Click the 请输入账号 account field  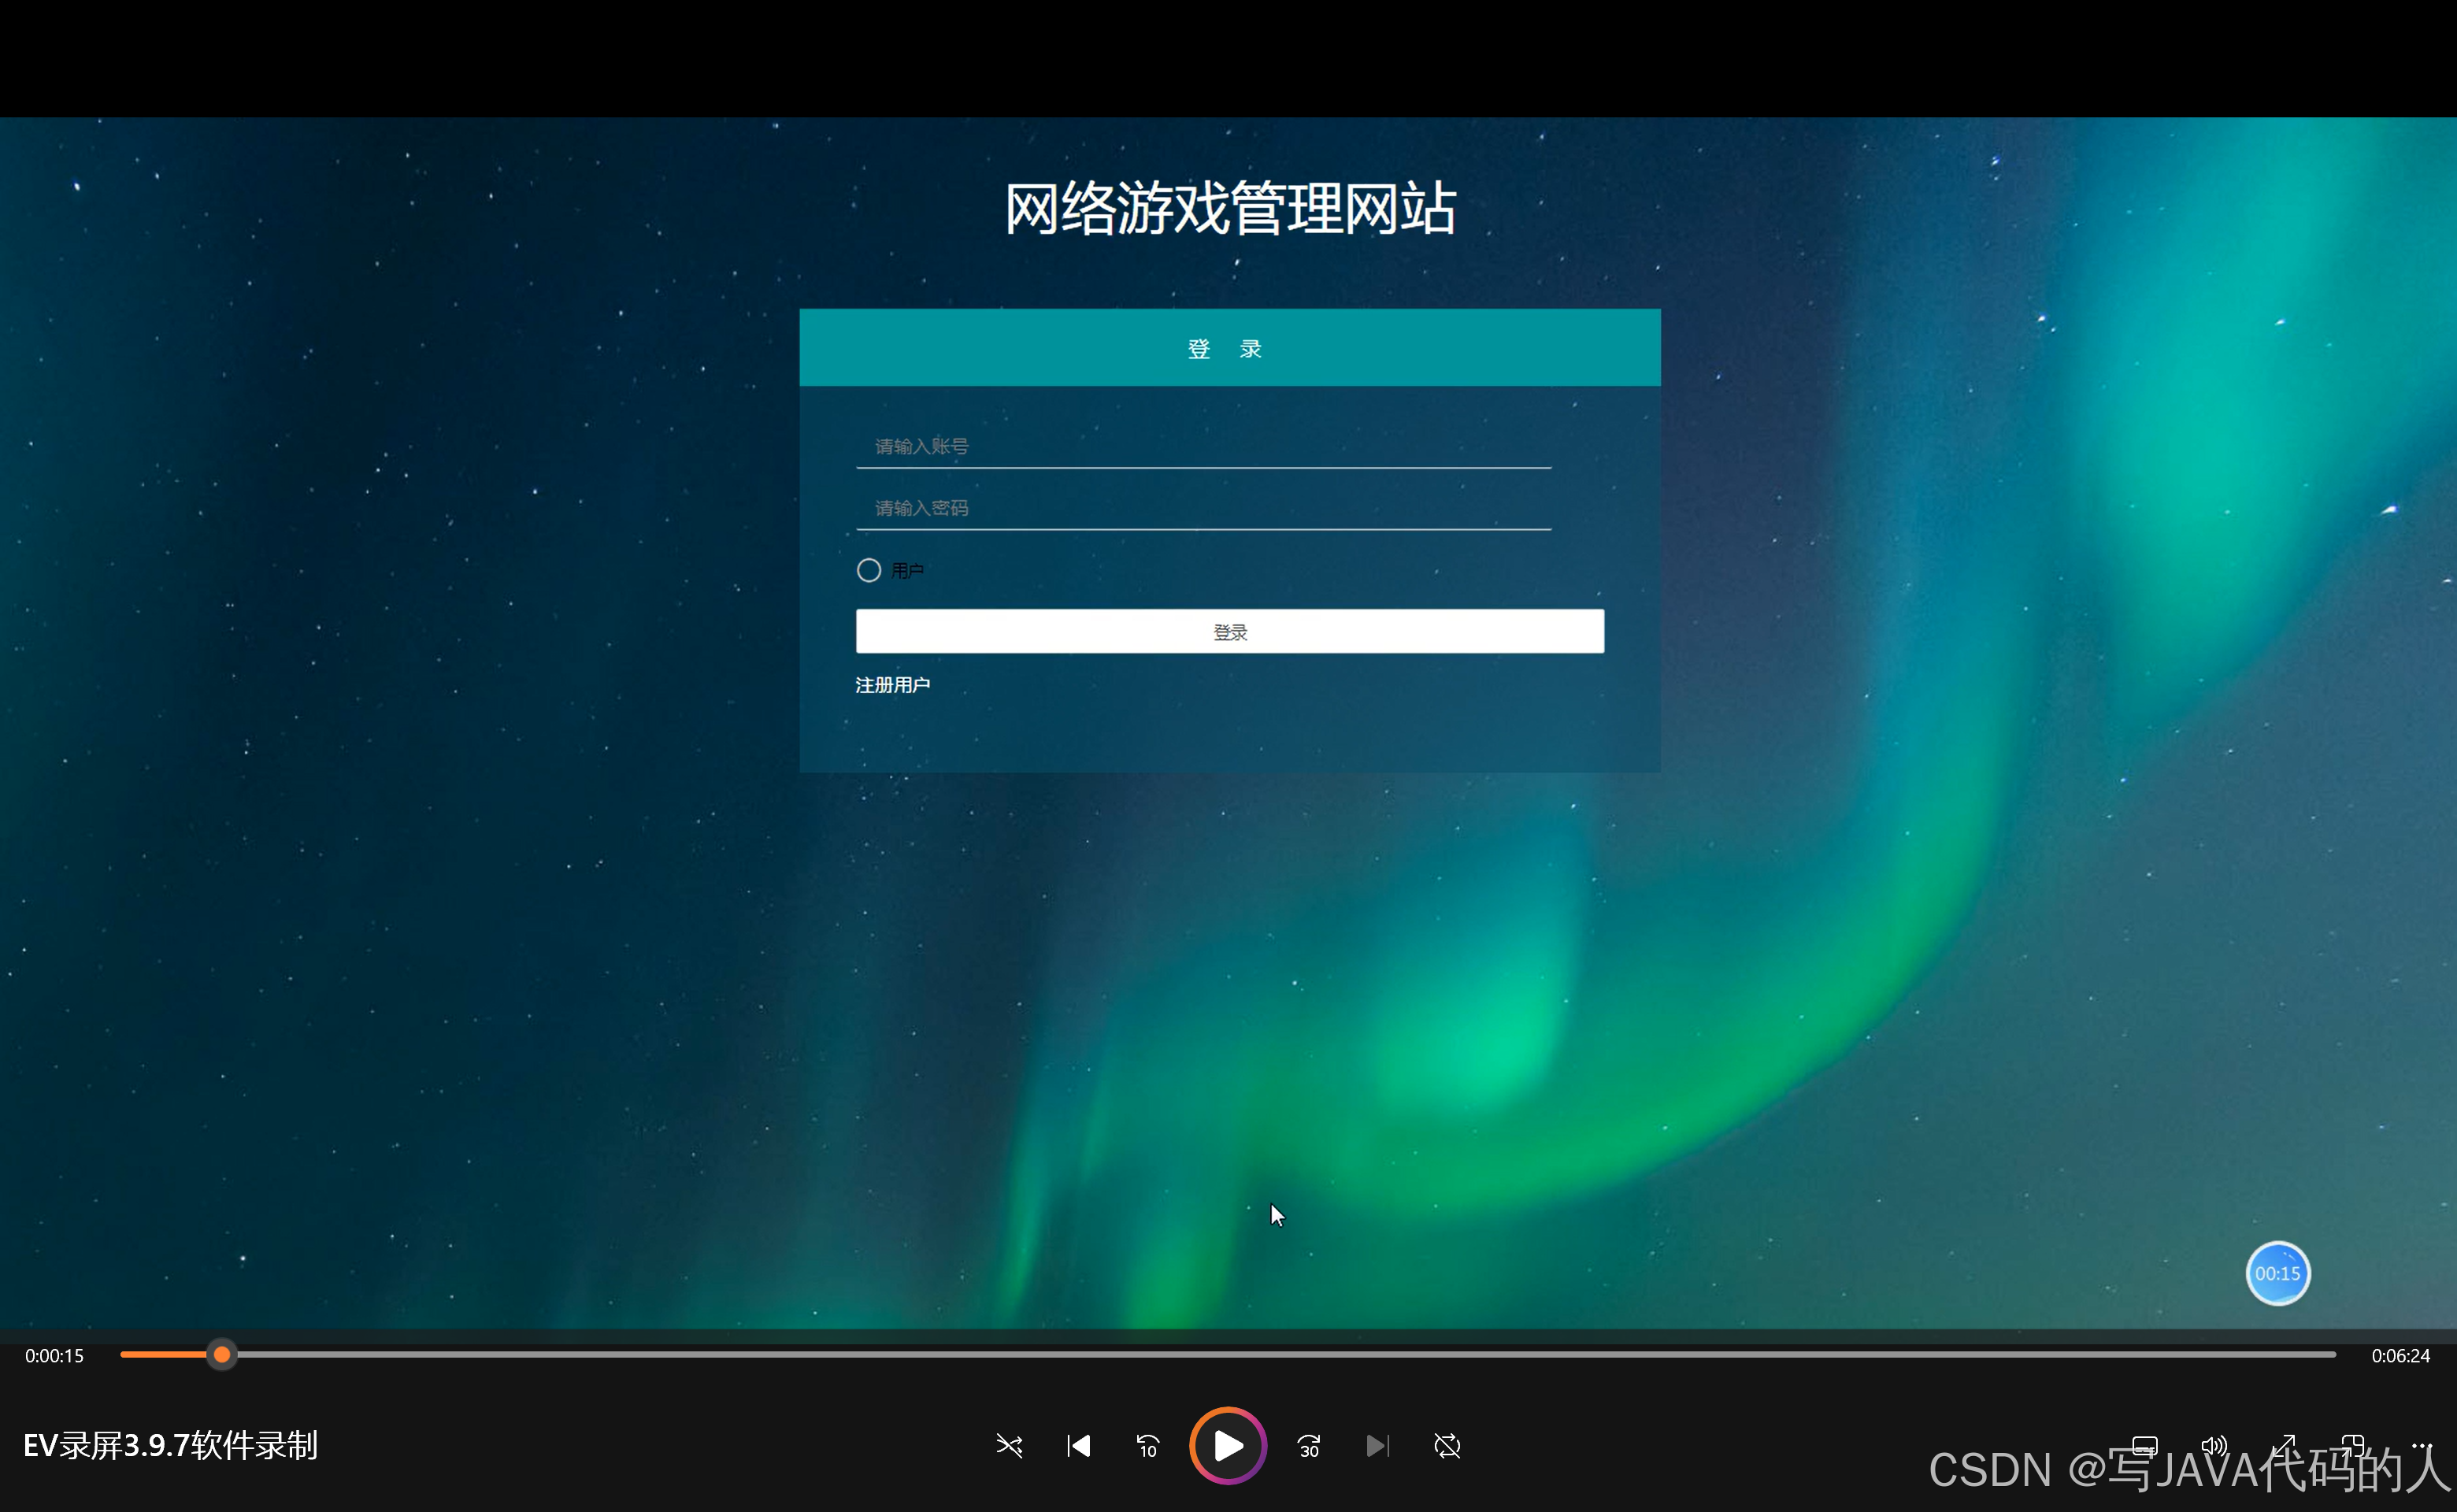point(1203,446)
